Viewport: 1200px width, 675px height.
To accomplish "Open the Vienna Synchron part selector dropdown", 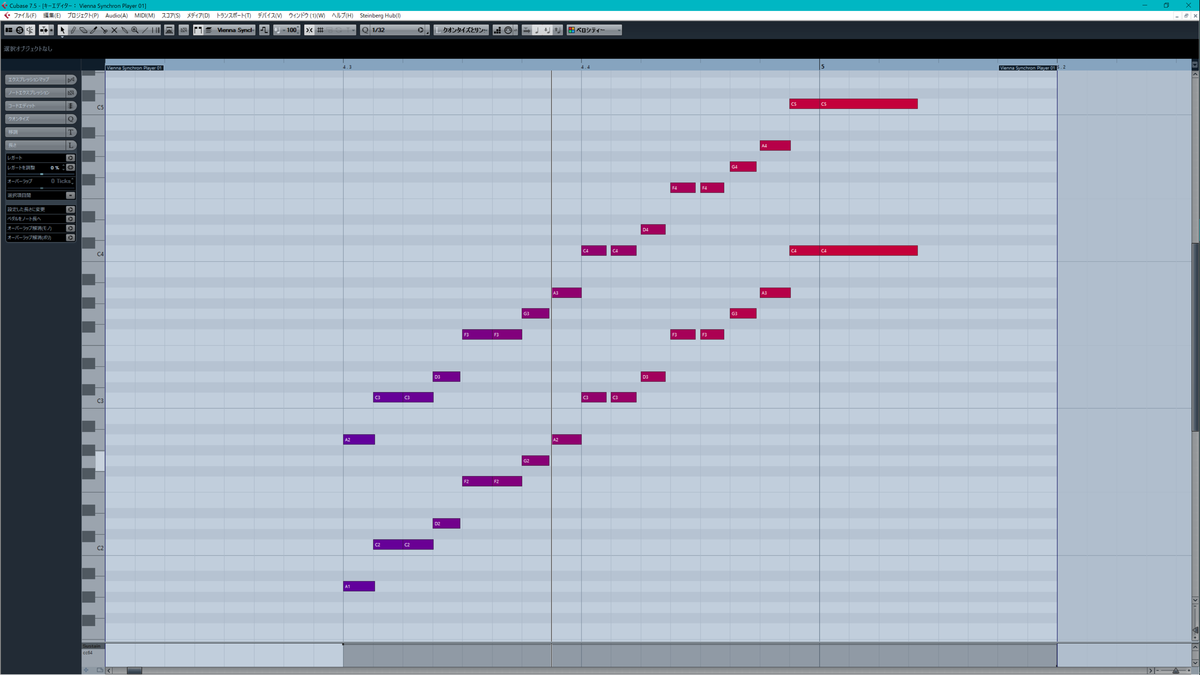I will pos(234,30).
